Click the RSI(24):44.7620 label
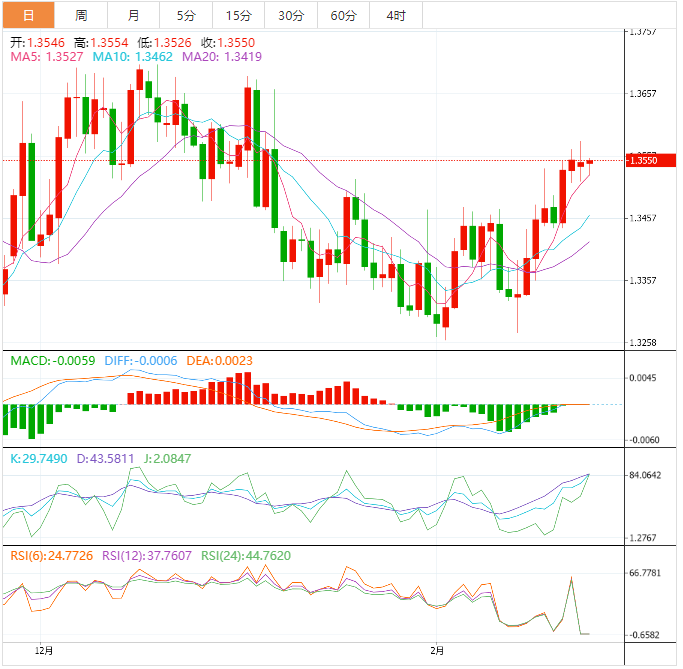 coord(246,556)
